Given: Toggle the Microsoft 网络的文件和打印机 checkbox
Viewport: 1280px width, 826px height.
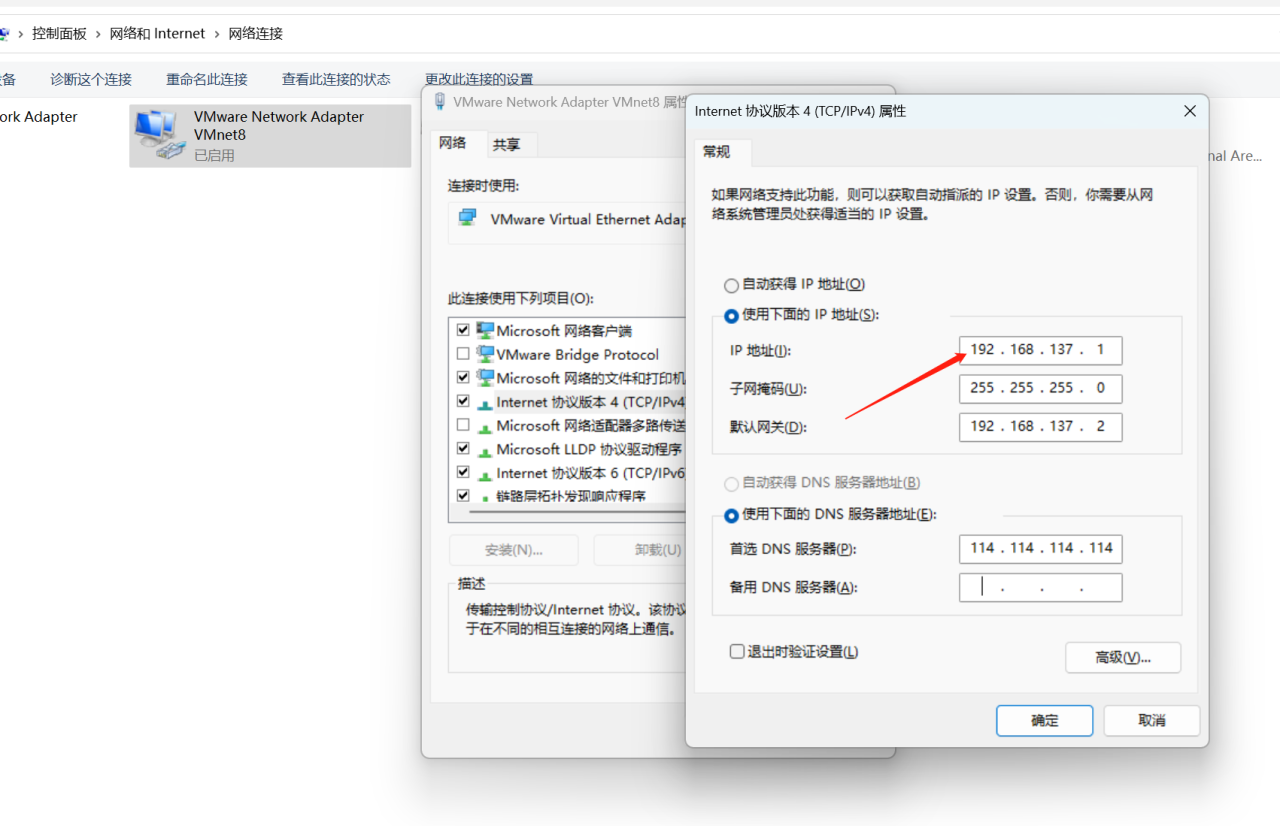Looking at the screenshot, I should (x=463, y=378).
